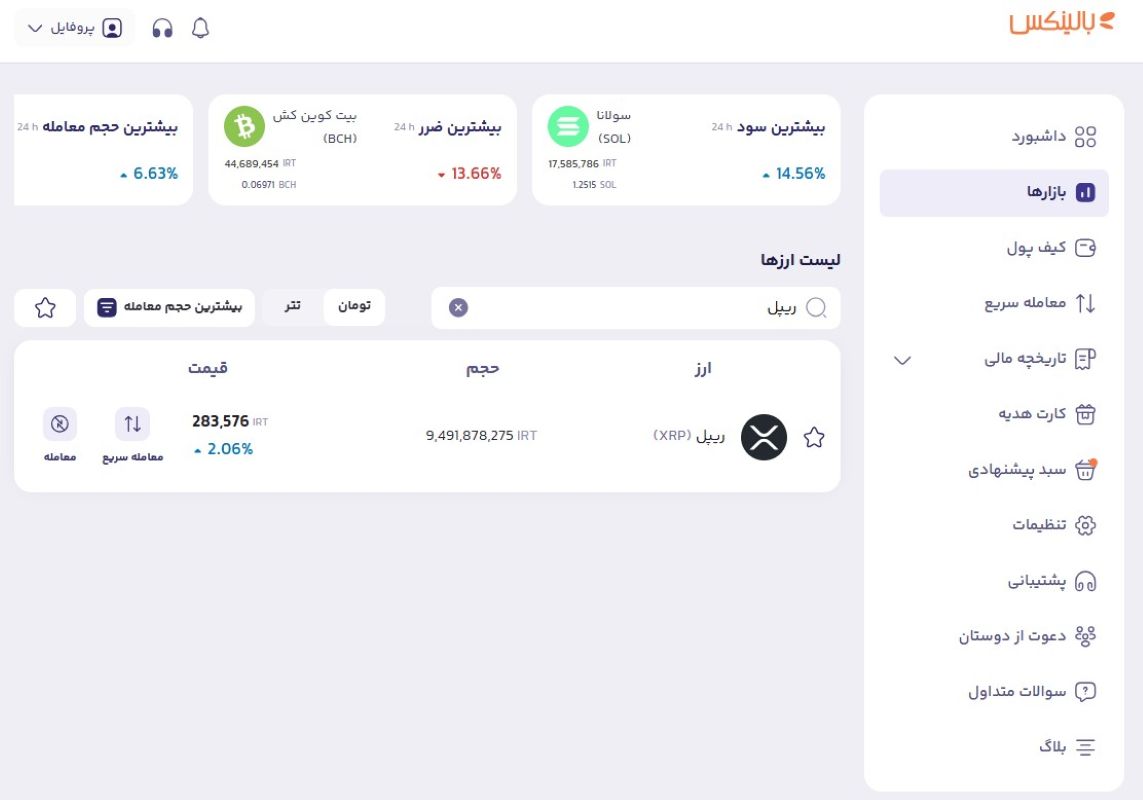Switch to تومان currency tab
Viewport: 1143px width, 800px height.
354,306
